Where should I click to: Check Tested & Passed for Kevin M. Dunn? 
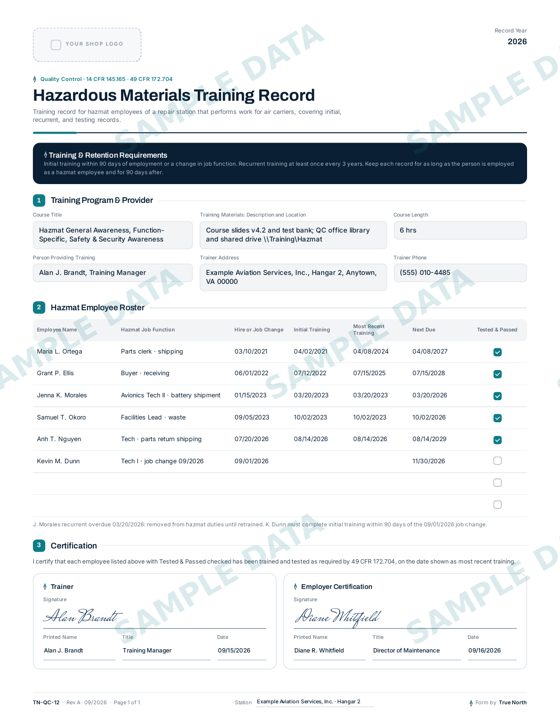498,461
